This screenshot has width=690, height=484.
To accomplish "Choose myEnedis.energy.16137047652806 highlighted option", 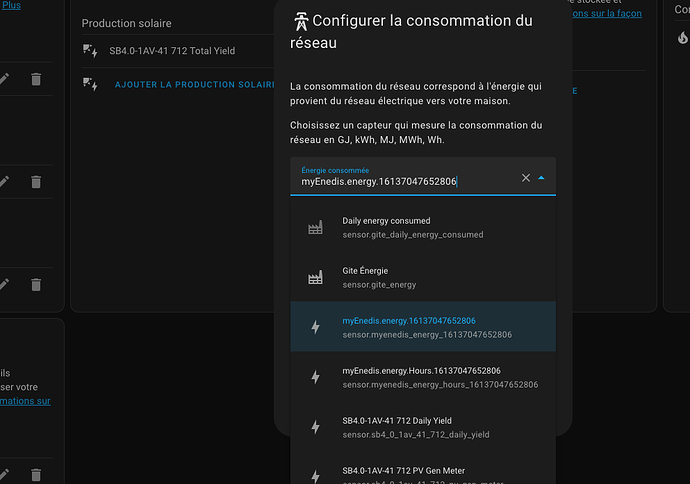I will click(423, 327).
